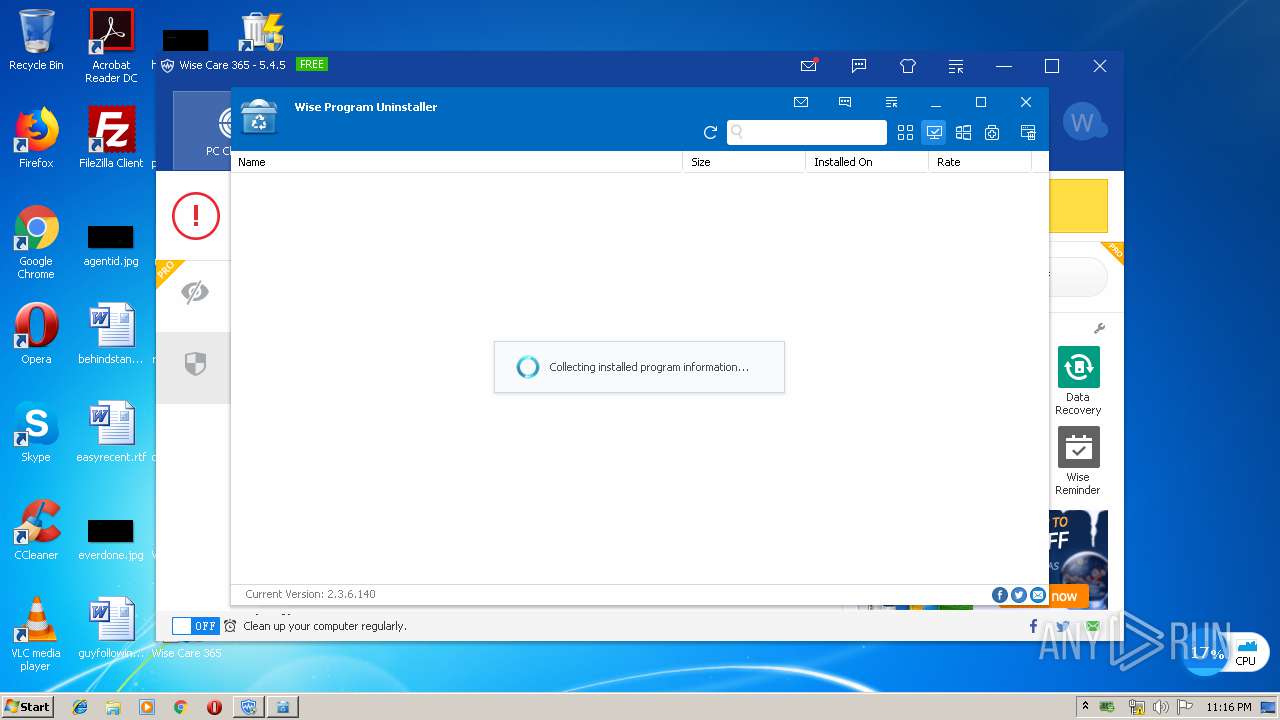This screenshot has height=720, width=1280.
Task: Click the taskbar clock 11:16 PM
Action: pyautogui.click(x=1228, y=707)
